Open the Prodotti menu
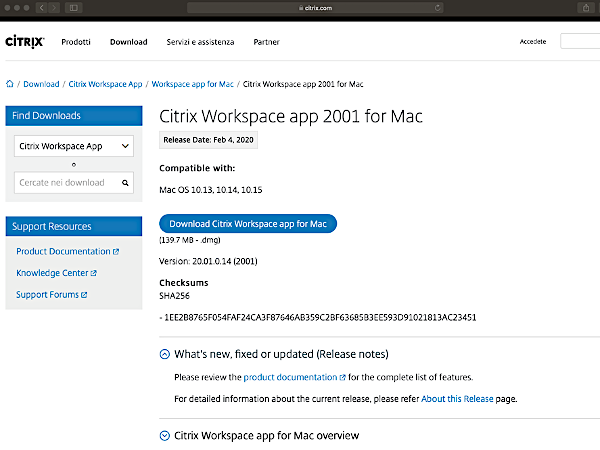This screenshot has width=600, height=450. (76, 42)
